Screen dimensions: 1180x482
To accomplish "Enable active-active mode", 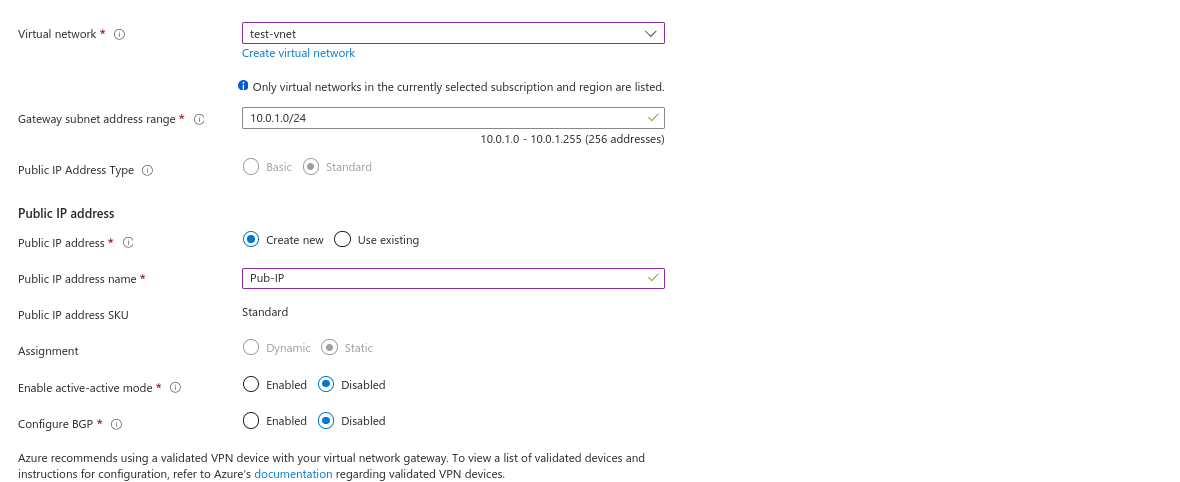I will (x=251, y=385).
